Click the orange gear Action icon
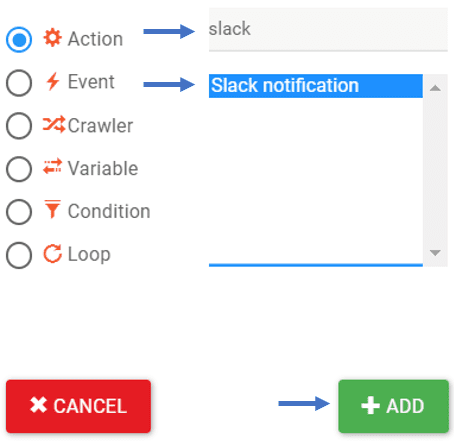This screenshot has width=454, height=444. click(52, 38)
